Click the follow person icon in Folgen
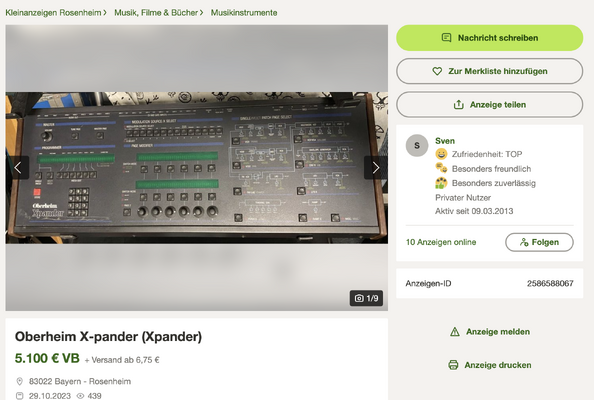594x400 pixels. (x=524, y=242)
